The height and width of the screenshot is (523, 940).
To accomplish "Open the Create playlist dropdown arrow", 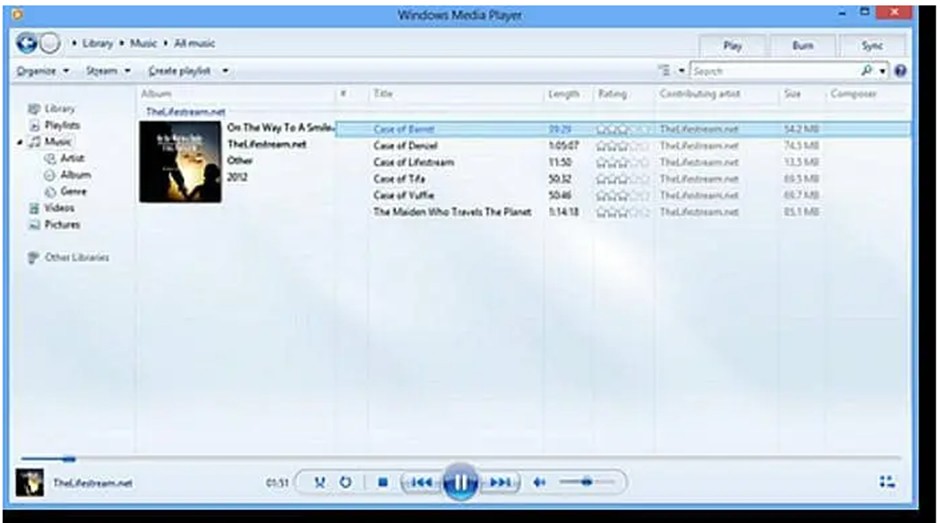I will 225,71.
